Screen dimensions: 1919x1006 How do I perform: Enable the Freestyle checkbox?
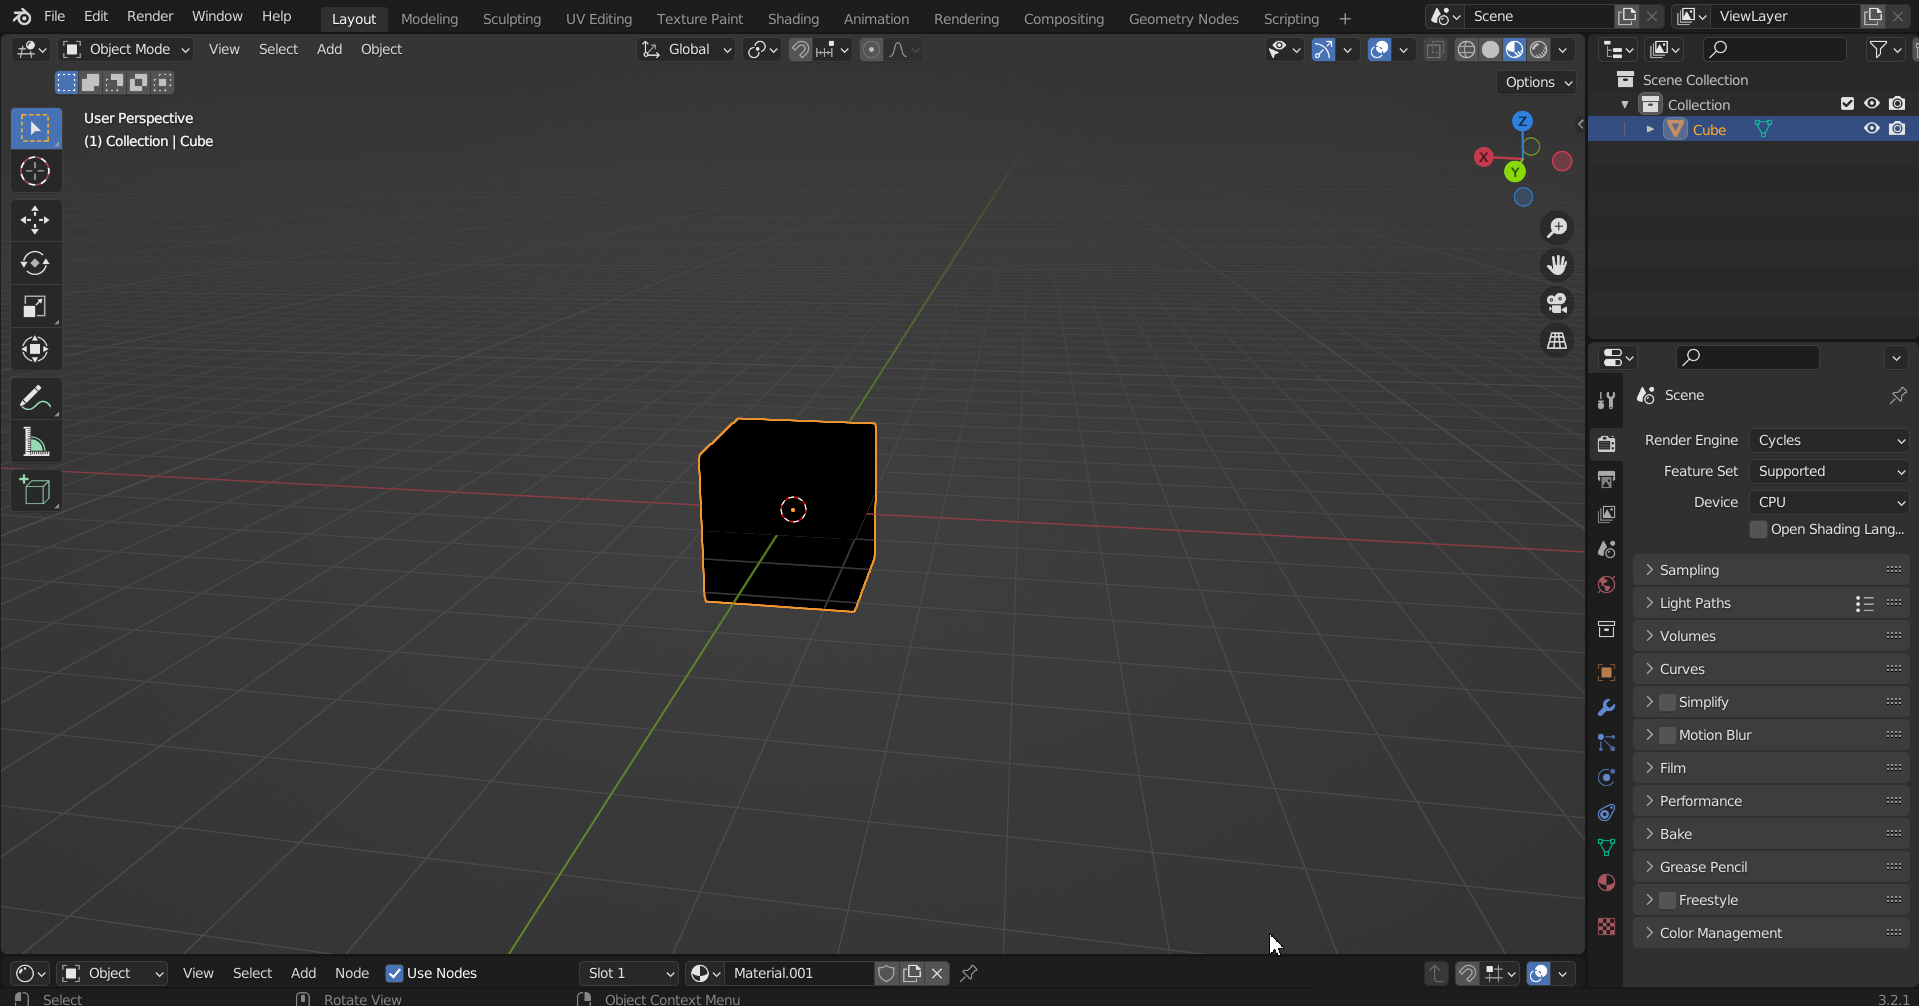(x=1667, y=900)
